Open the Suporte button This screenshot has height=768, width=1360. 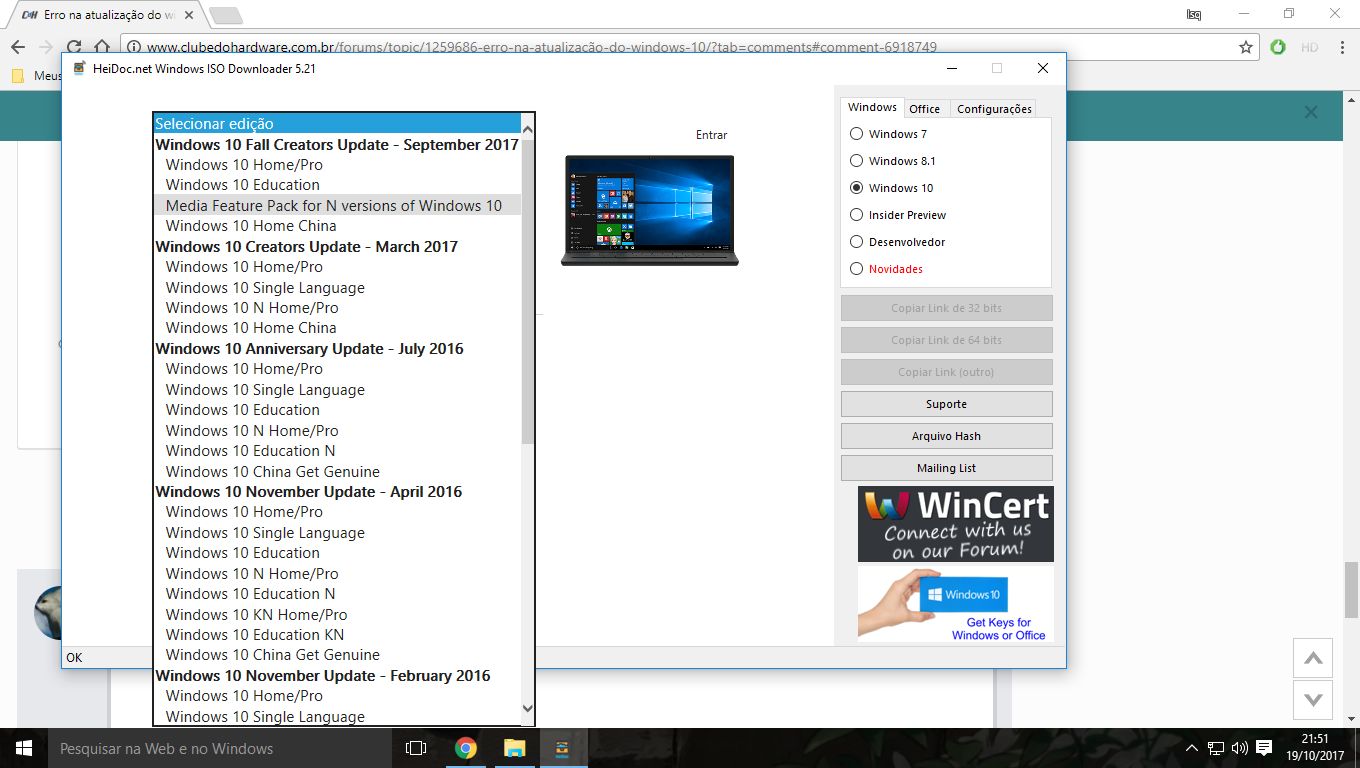point(946,404)
